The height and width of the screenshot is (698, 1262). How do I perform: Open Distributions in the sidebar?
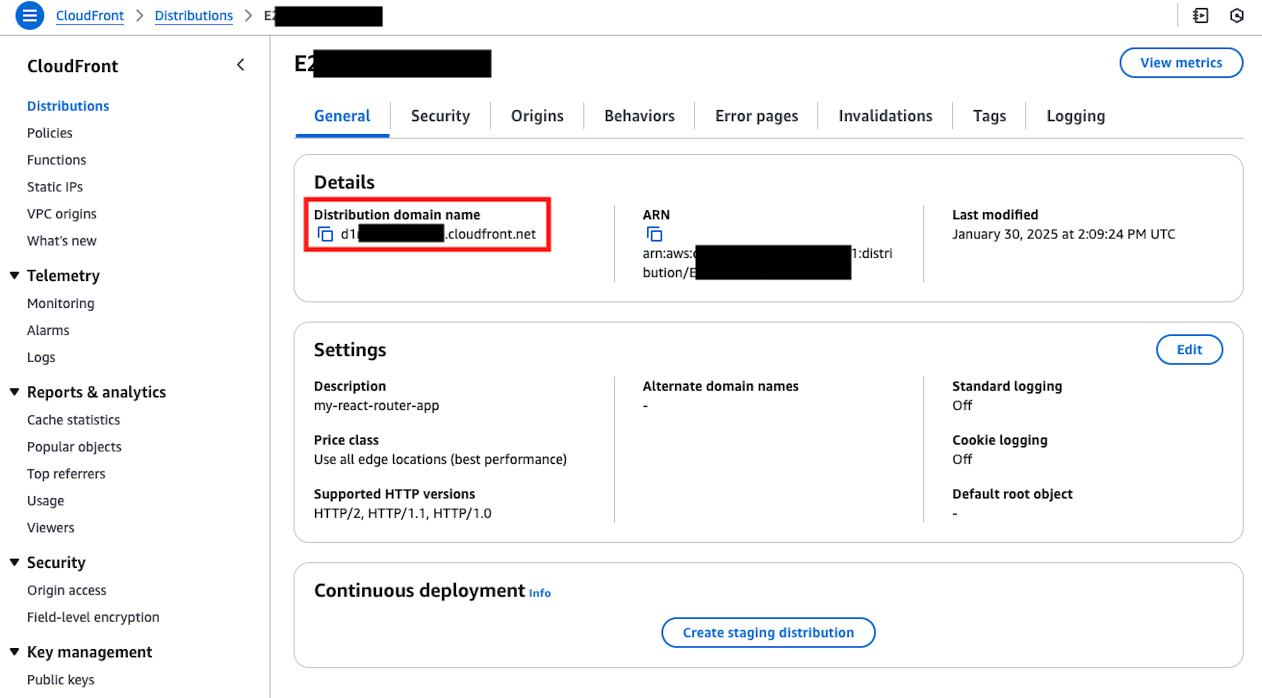click(68, 106)
